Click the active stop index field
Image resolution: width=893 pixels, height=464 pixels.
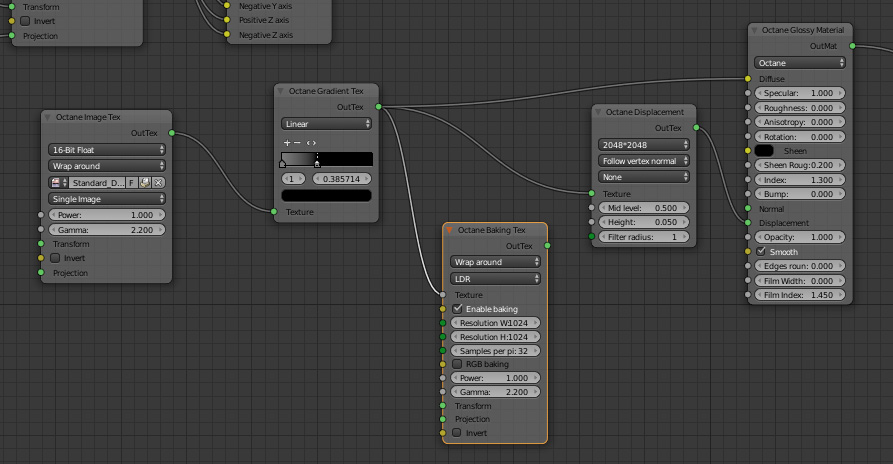coord(293,179)
